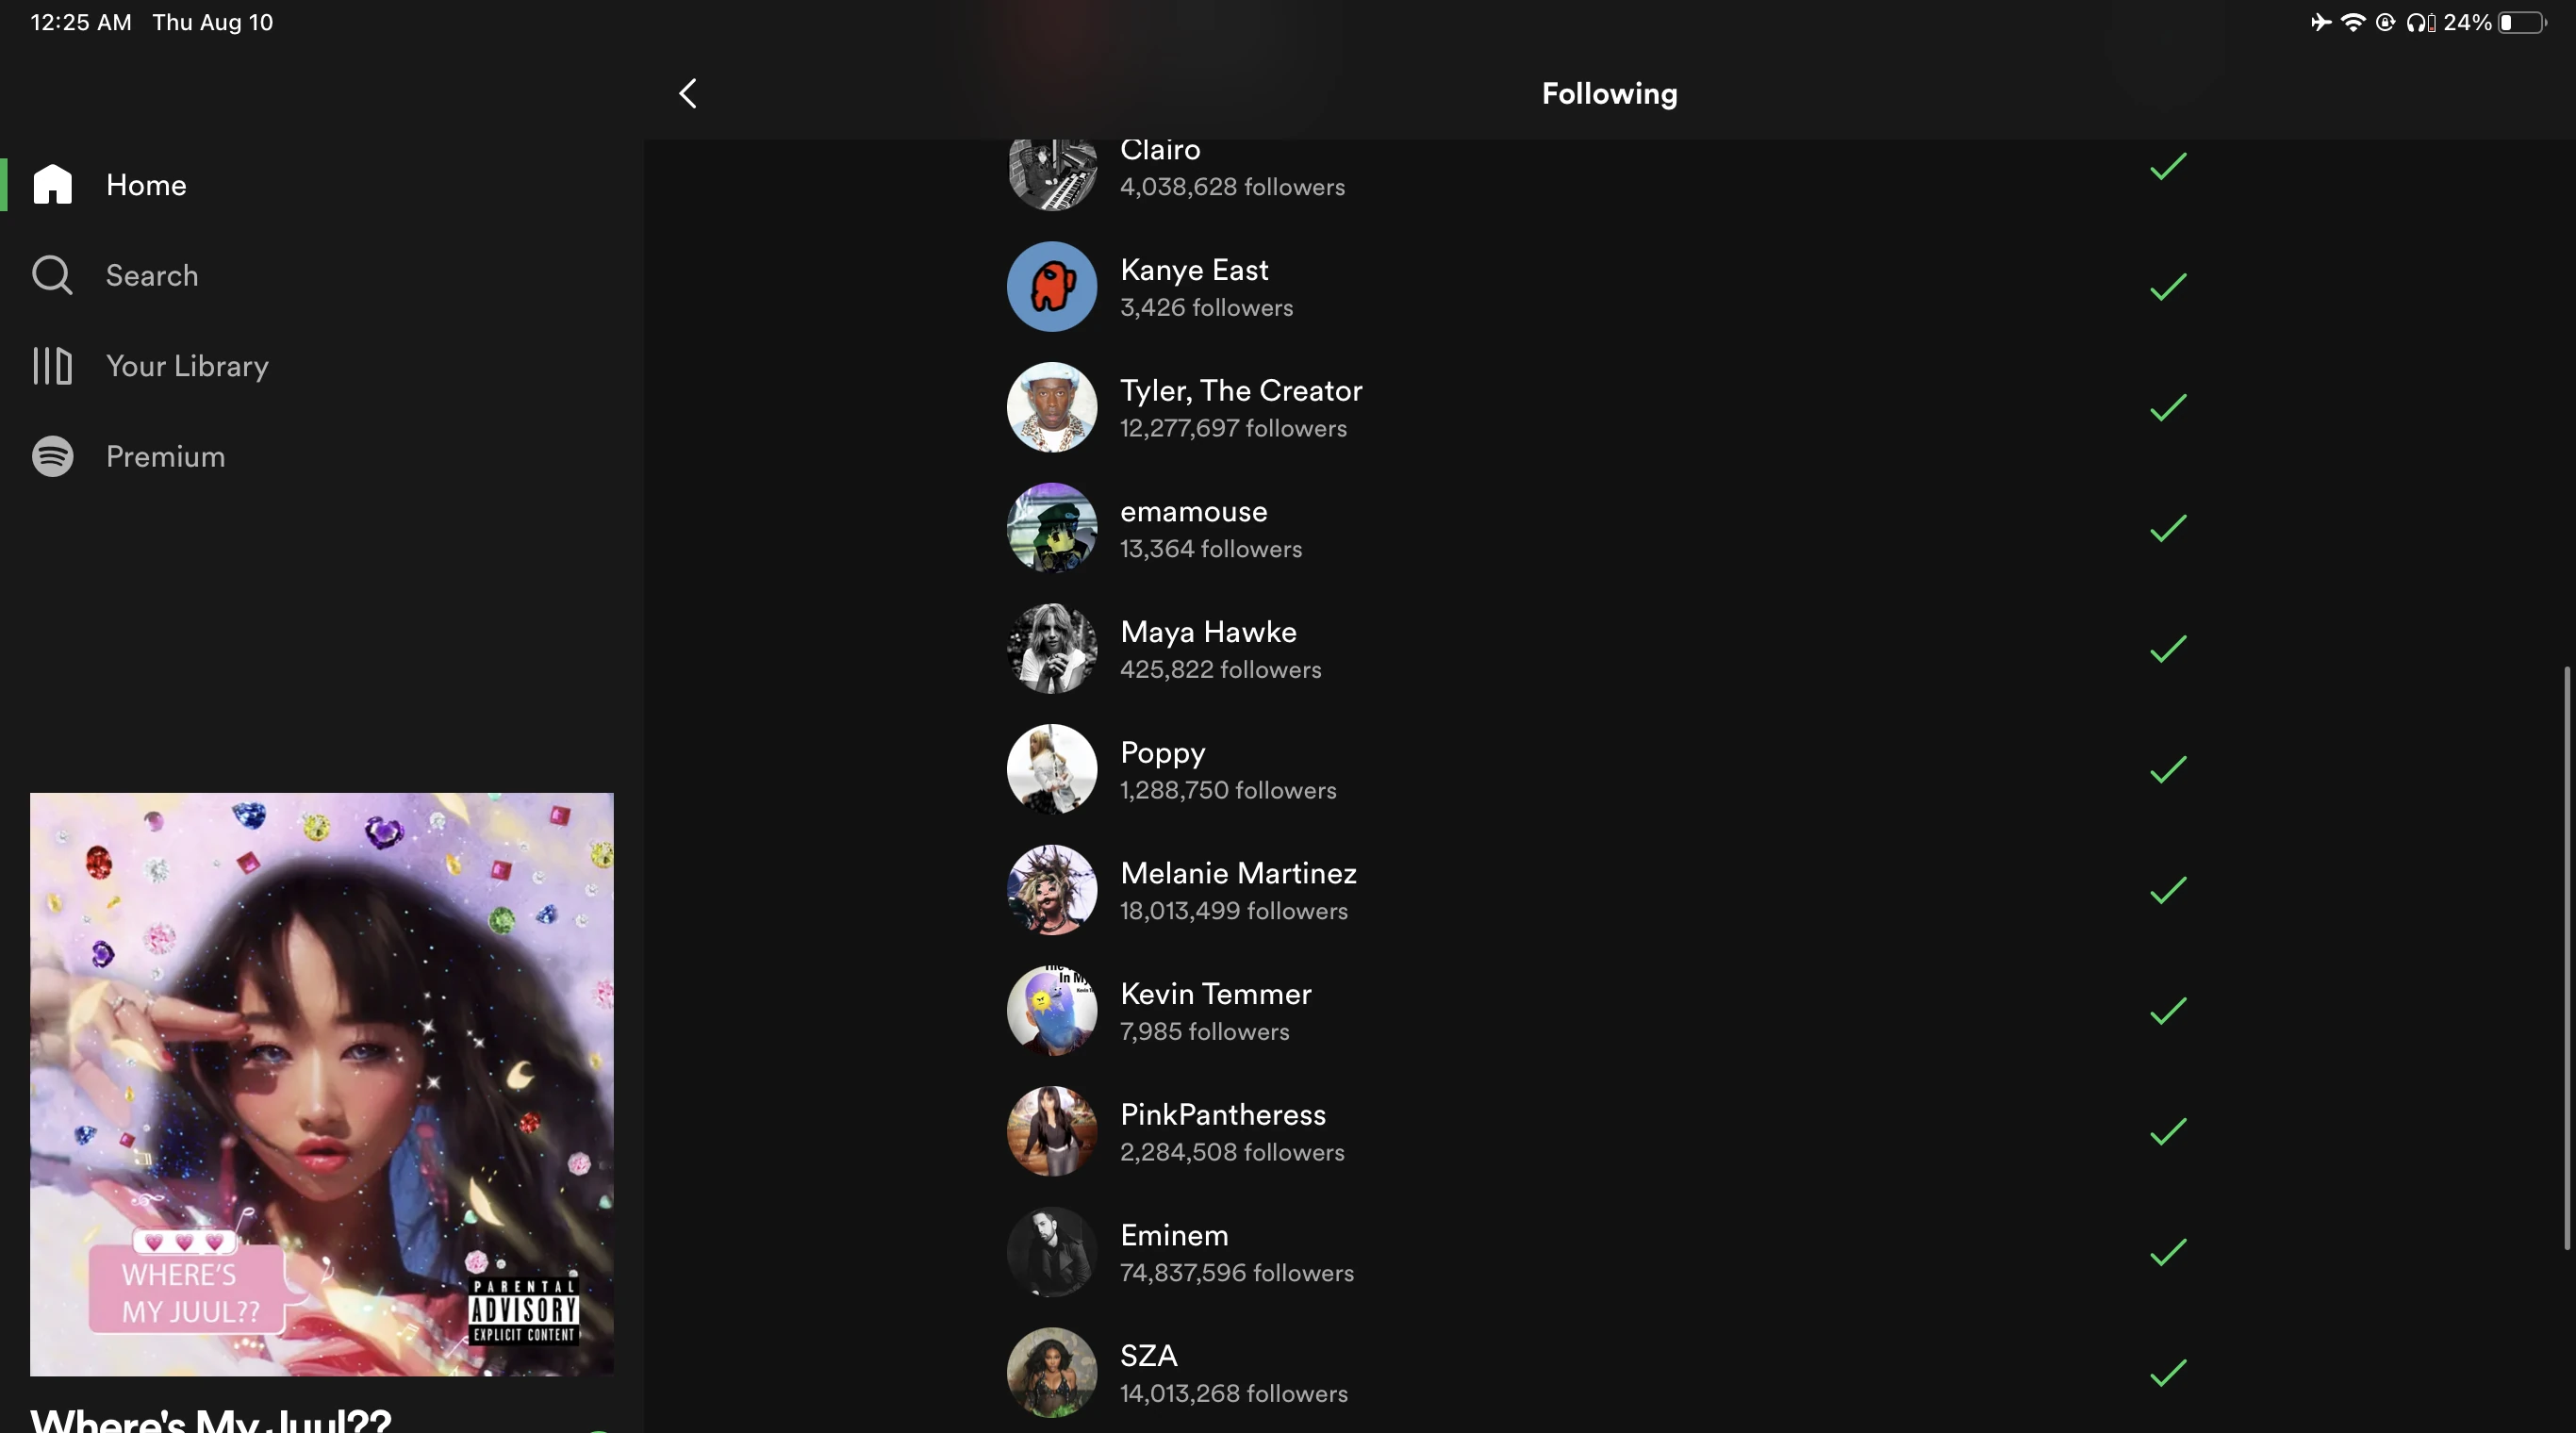Open the Maya Hawke artist page

pyautogui.click(x=1208, y=632)
